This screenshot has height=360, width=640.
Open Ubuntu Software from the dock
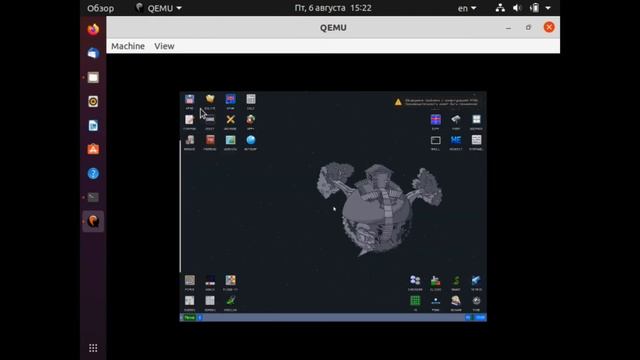(x=93, y=149)
